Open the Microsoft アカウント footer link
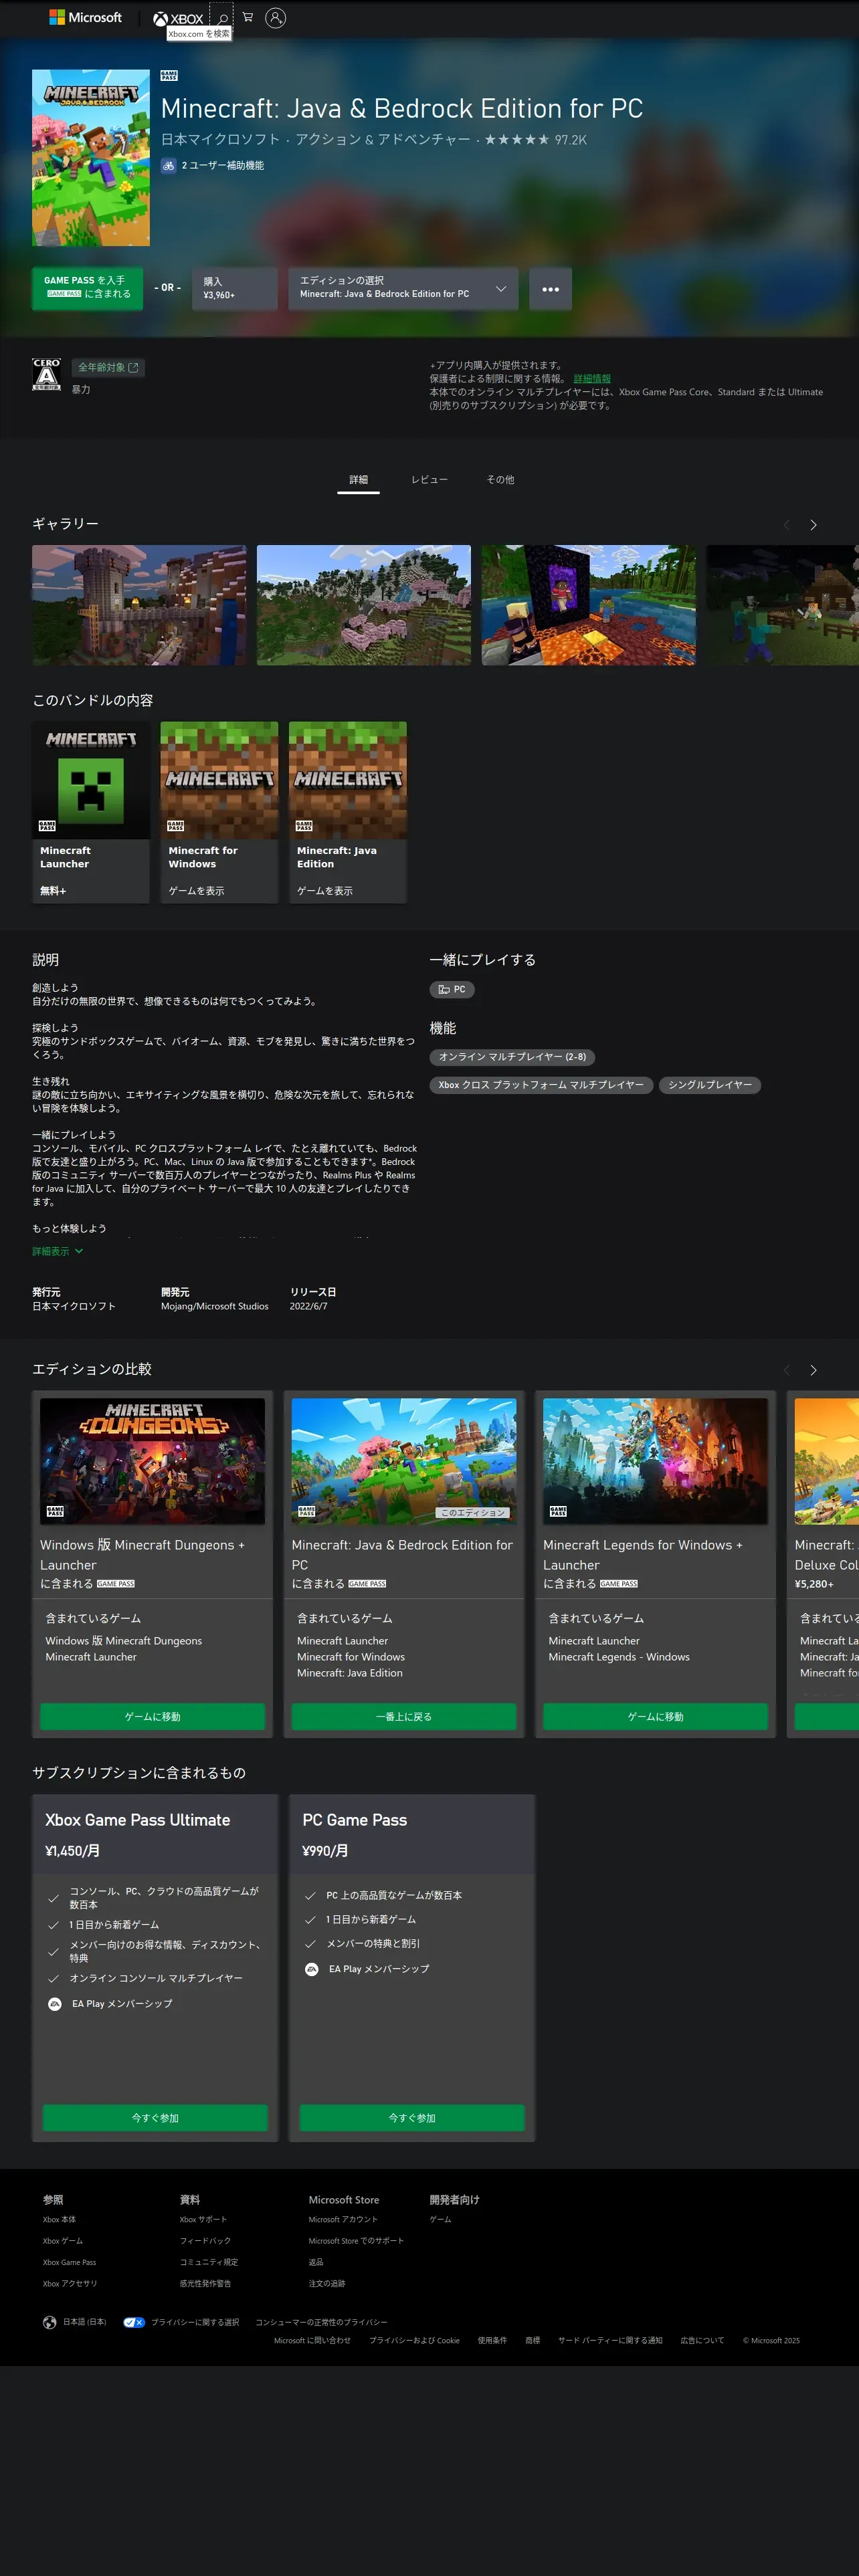The width and height of the screenshot is (859, 2576). (342, 2219)
